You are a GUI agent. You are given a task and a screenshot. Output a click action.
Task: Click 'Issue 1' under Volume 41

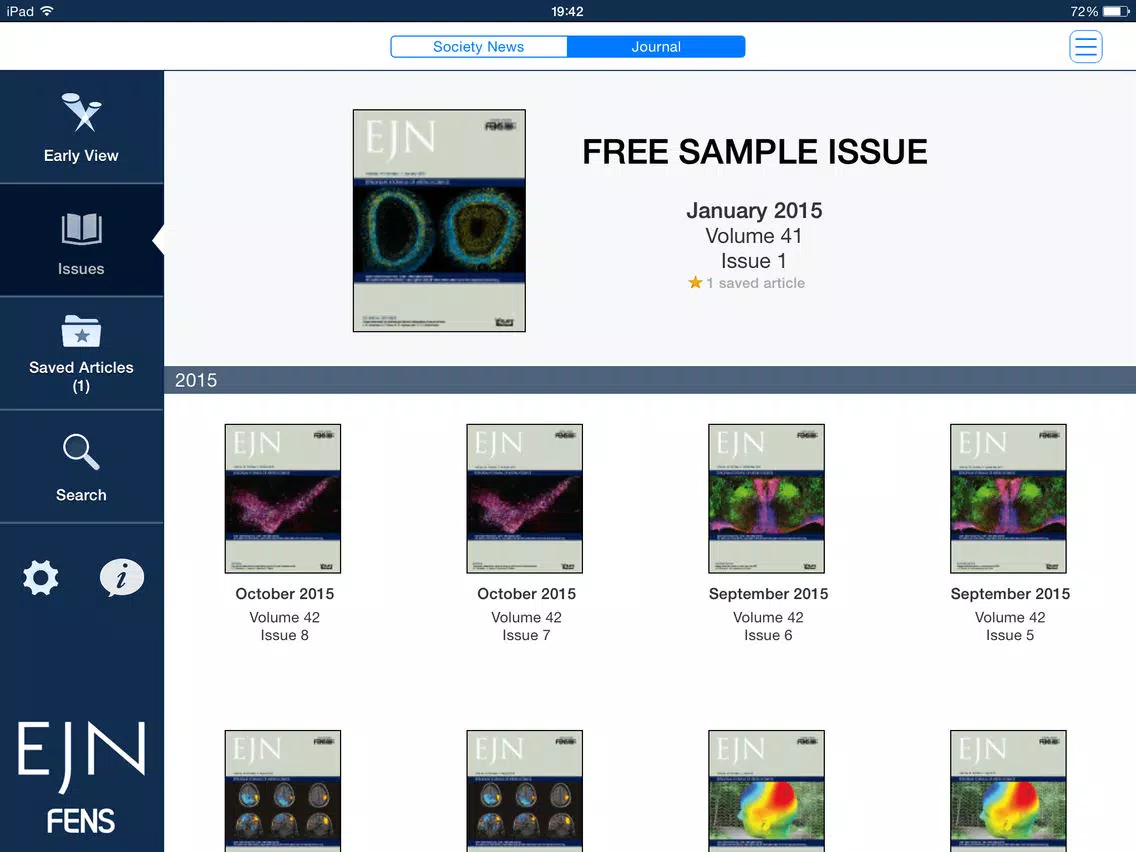click(753, 261)
